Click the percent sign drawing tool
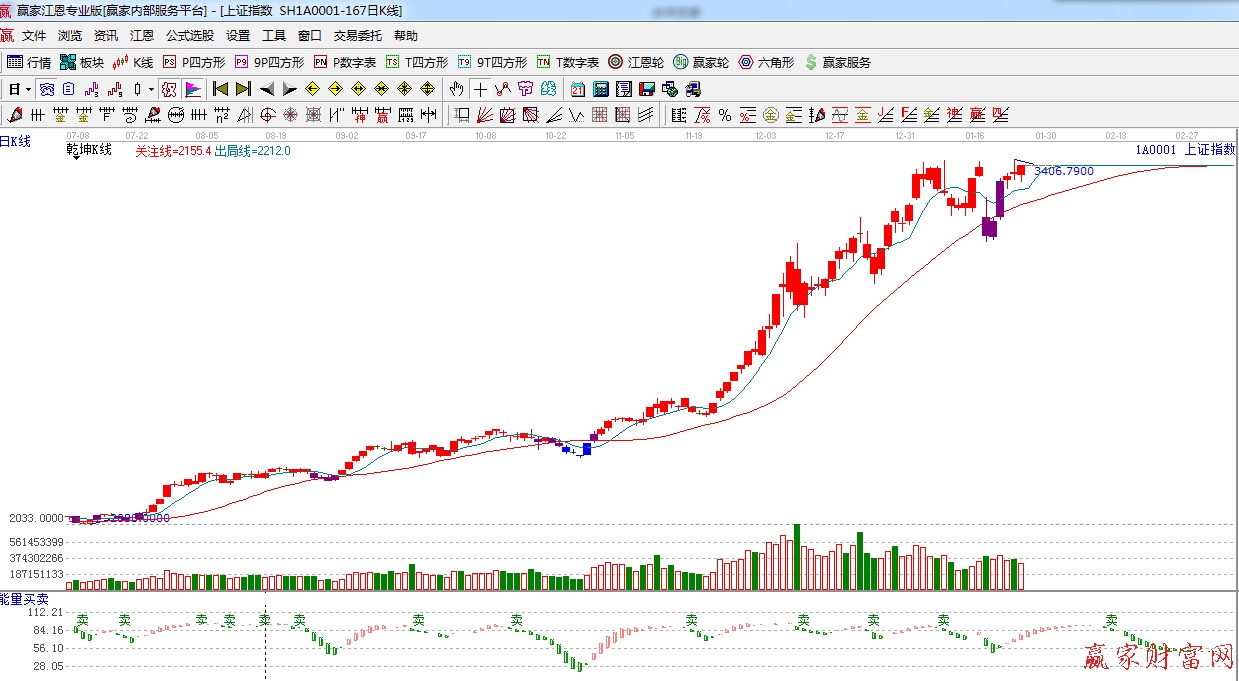 pos(724,114)
